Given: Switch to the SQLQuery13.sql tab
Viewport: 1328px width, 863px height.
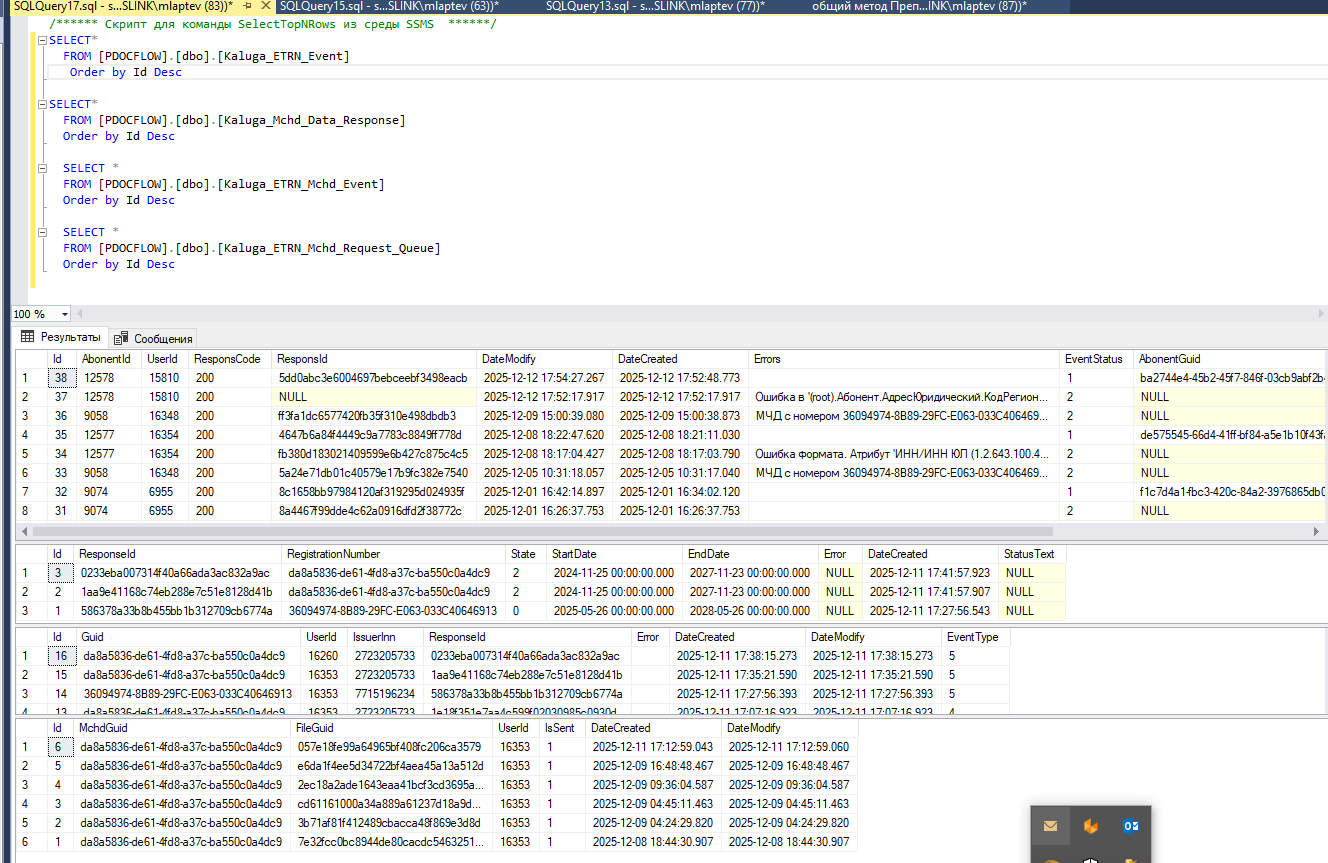Looking at the screenshot, I should 655,6.
